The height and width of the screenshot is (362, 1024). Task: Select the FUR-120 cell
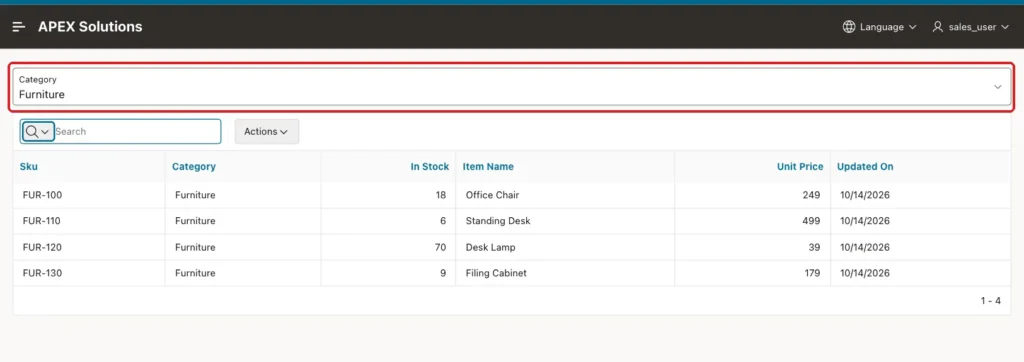(42, 247)
